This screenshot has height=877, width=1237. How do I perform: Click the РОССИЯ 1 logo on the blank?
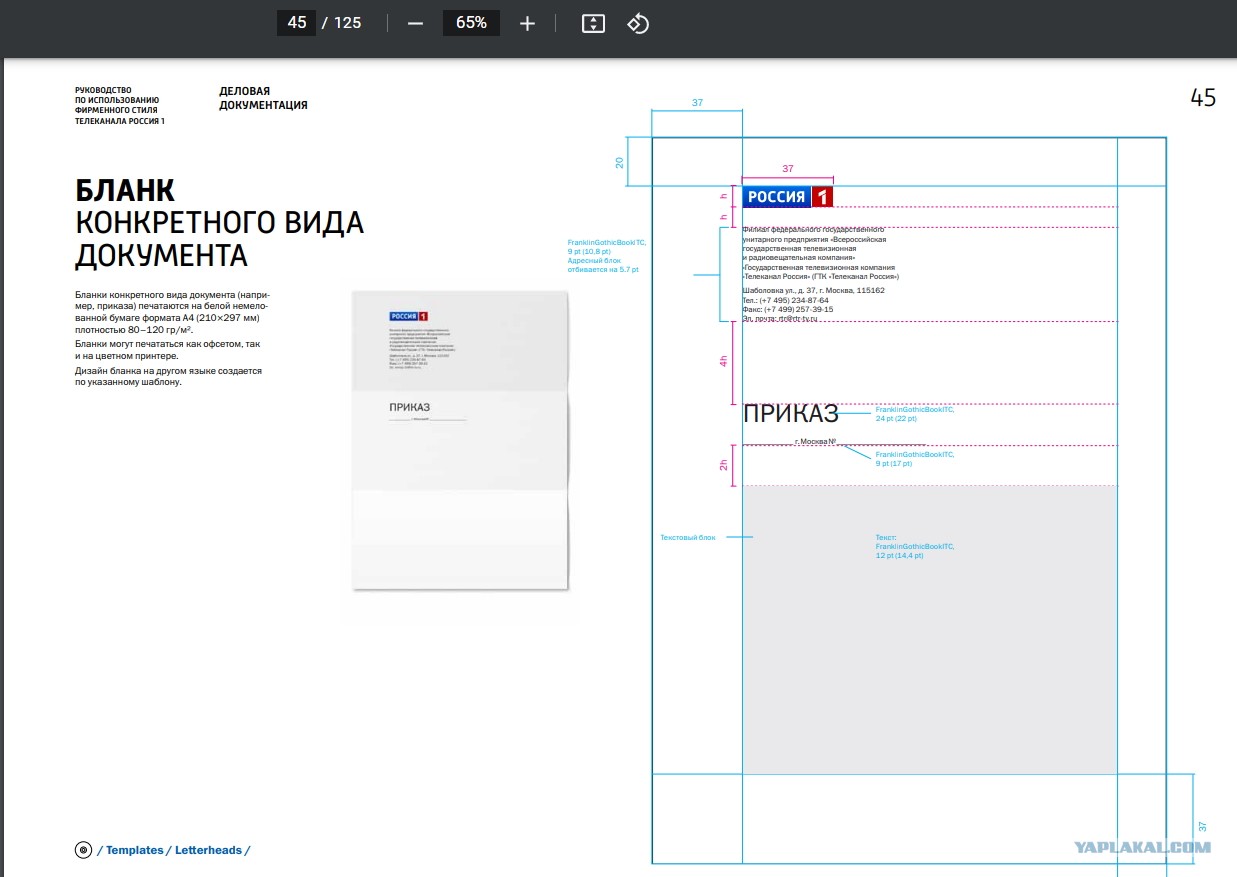coord(787,197)
